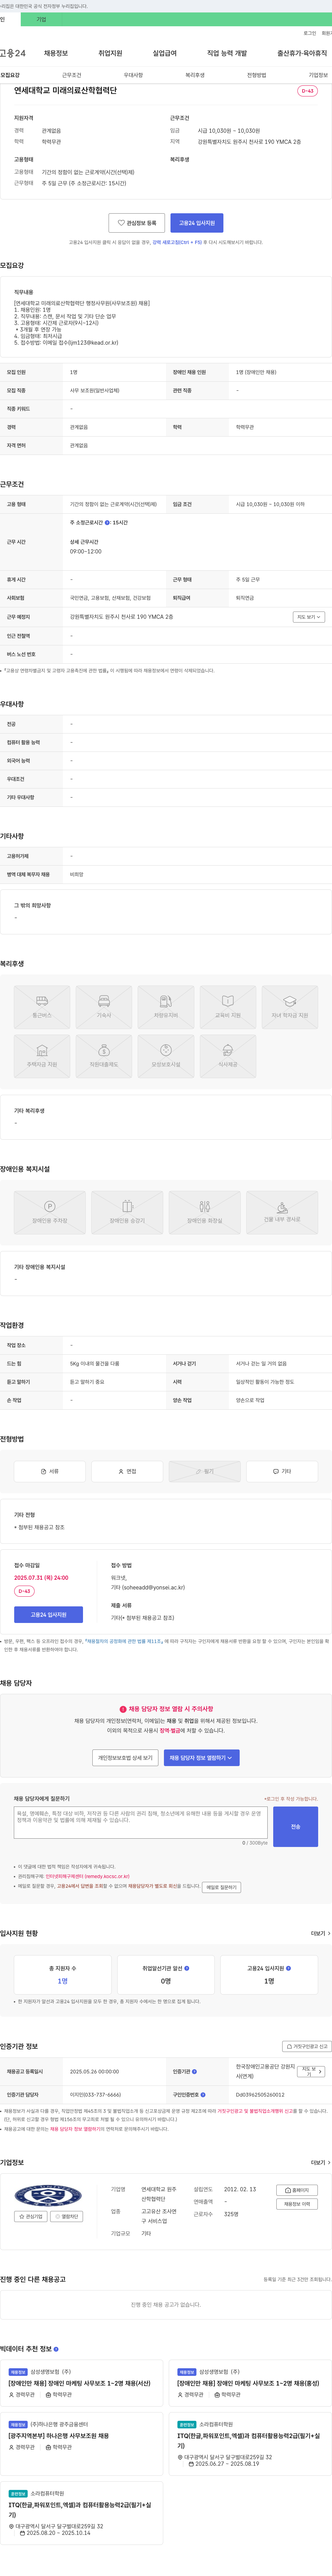Jump to the 우대사항 tab
Viewport: 332px width, 2576px height.
(133, 75)
